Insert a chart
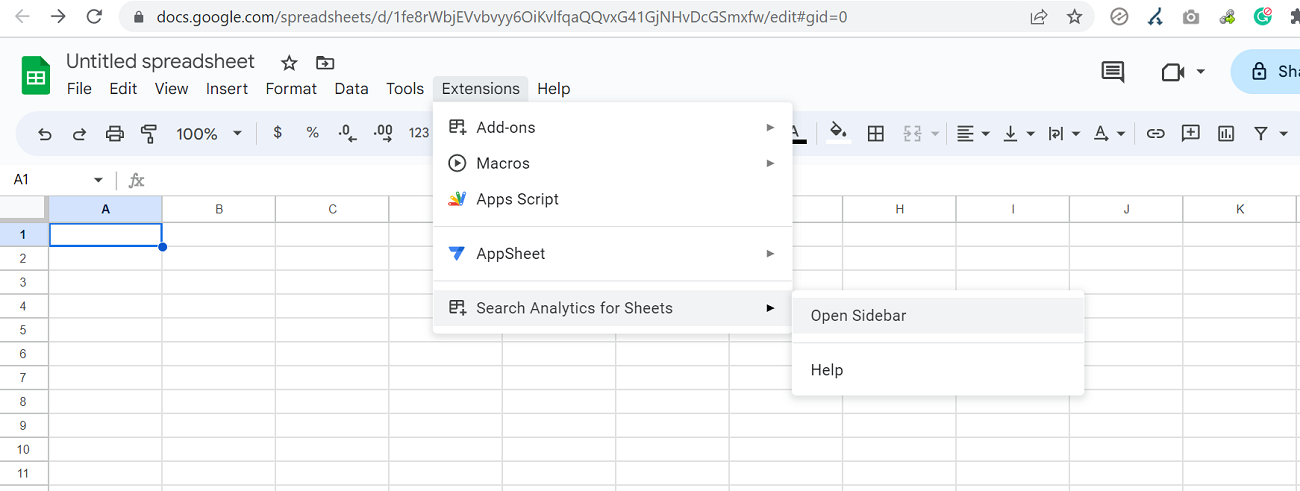This screenshot has height=491, width=1300. coord(1226,133)
